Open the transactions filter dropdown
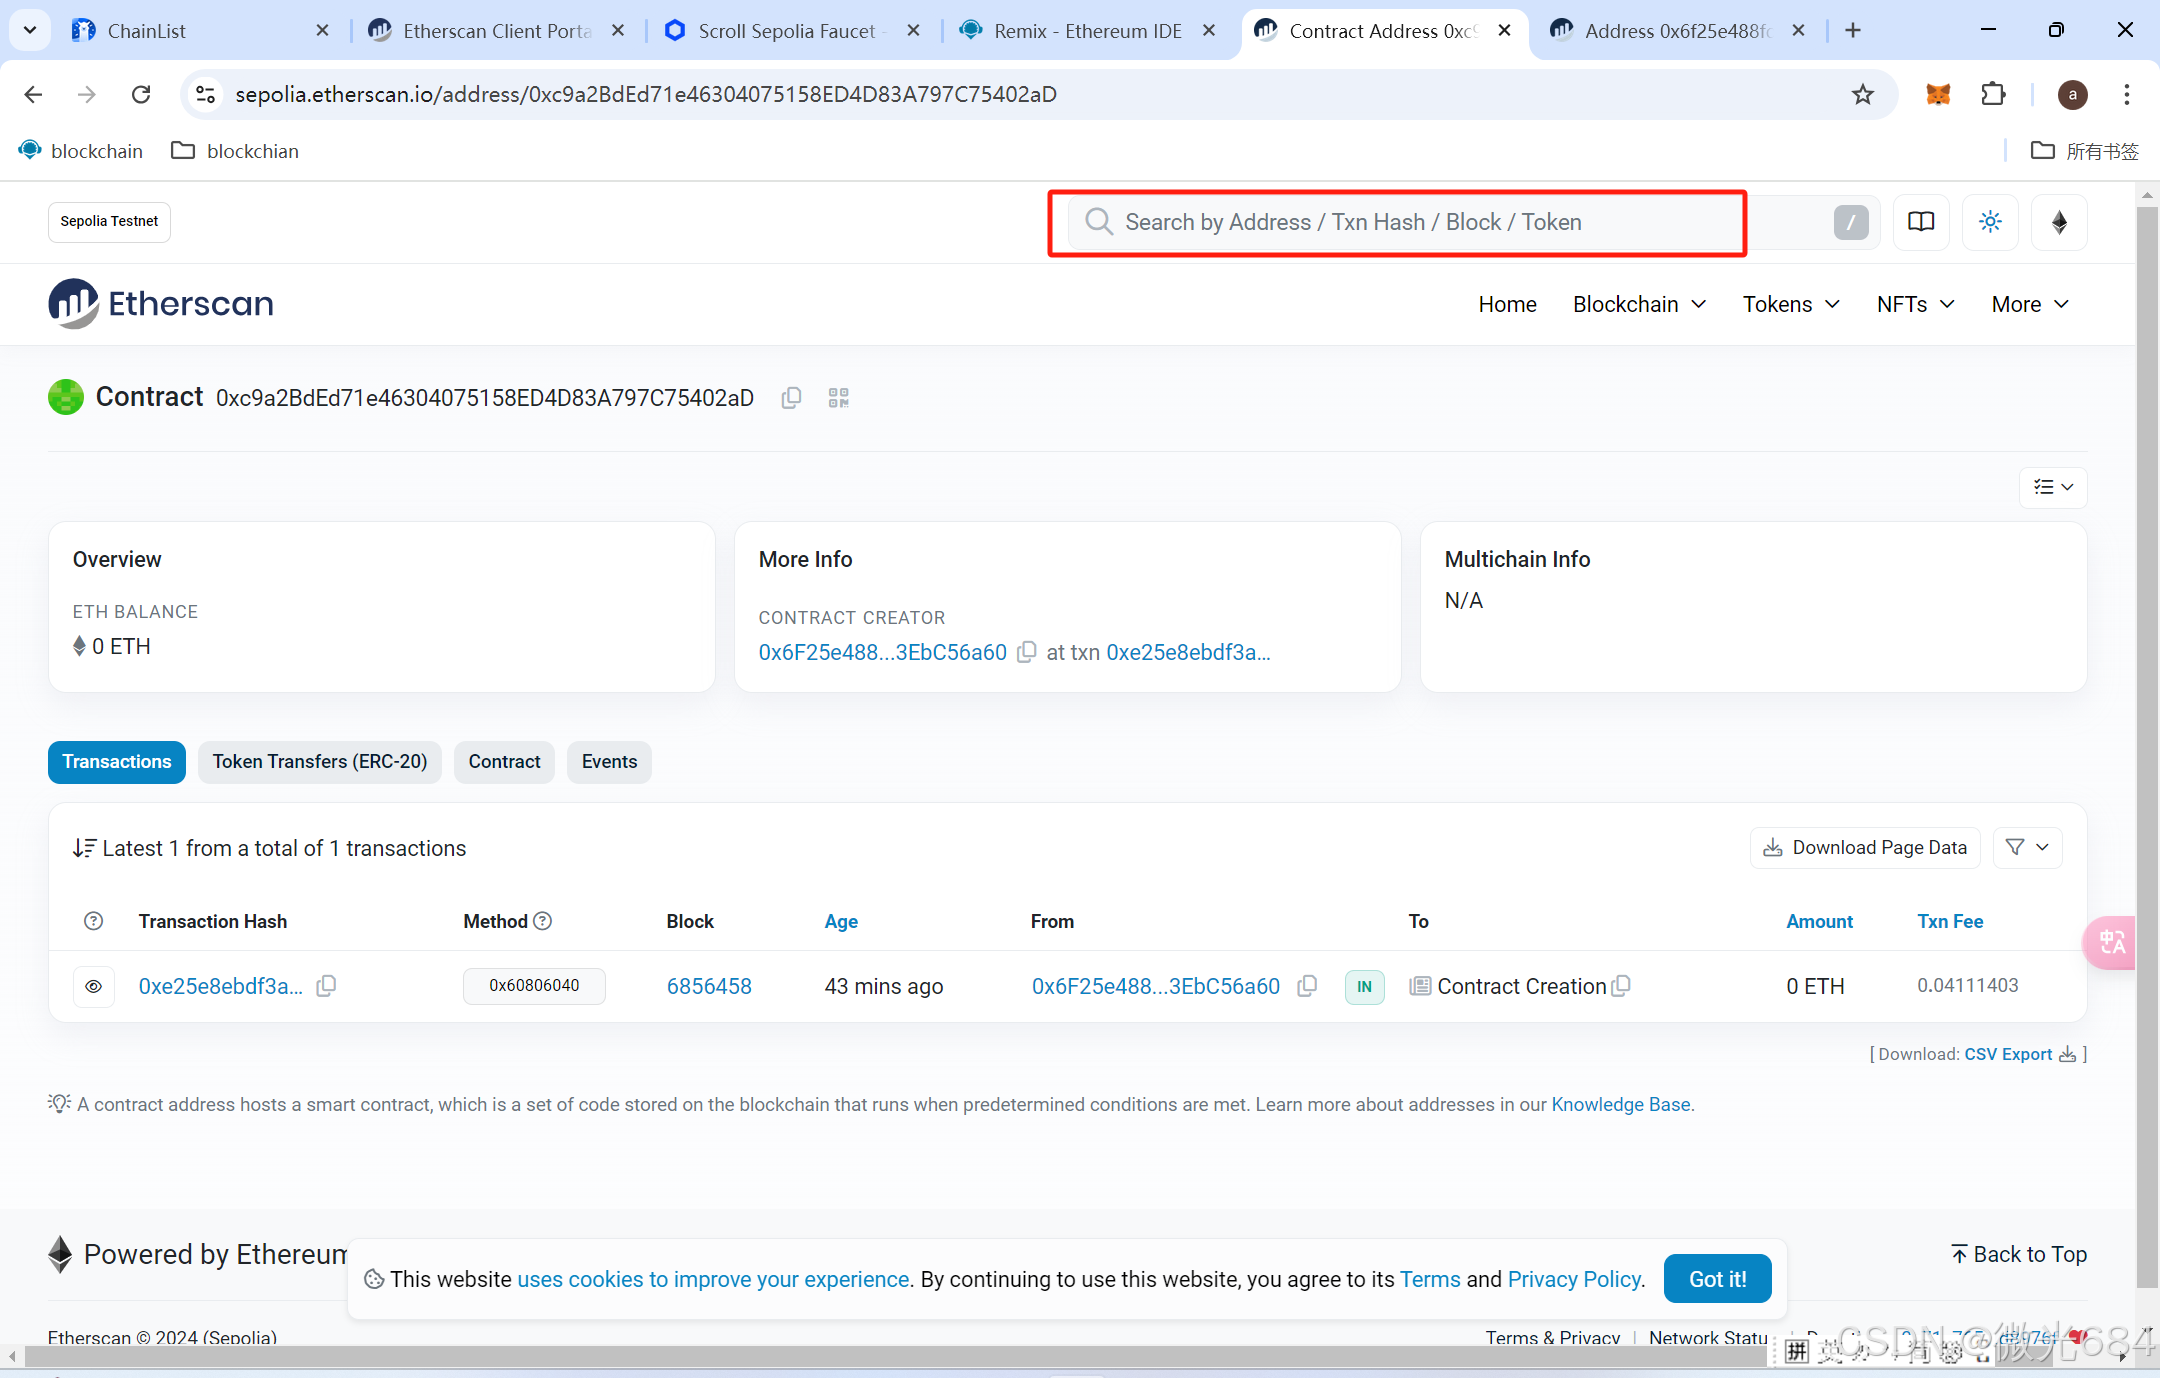 pyautogui.click(x=2027, y=847)
